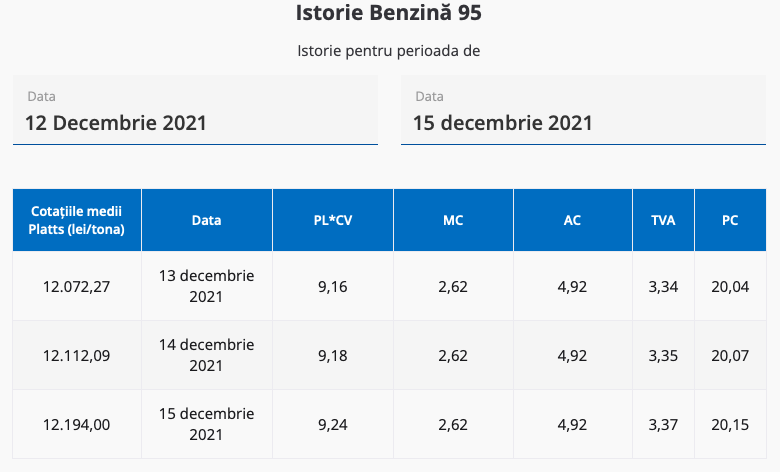Click the Cotațiile medii Platts column header

click(x=77, y=220)
